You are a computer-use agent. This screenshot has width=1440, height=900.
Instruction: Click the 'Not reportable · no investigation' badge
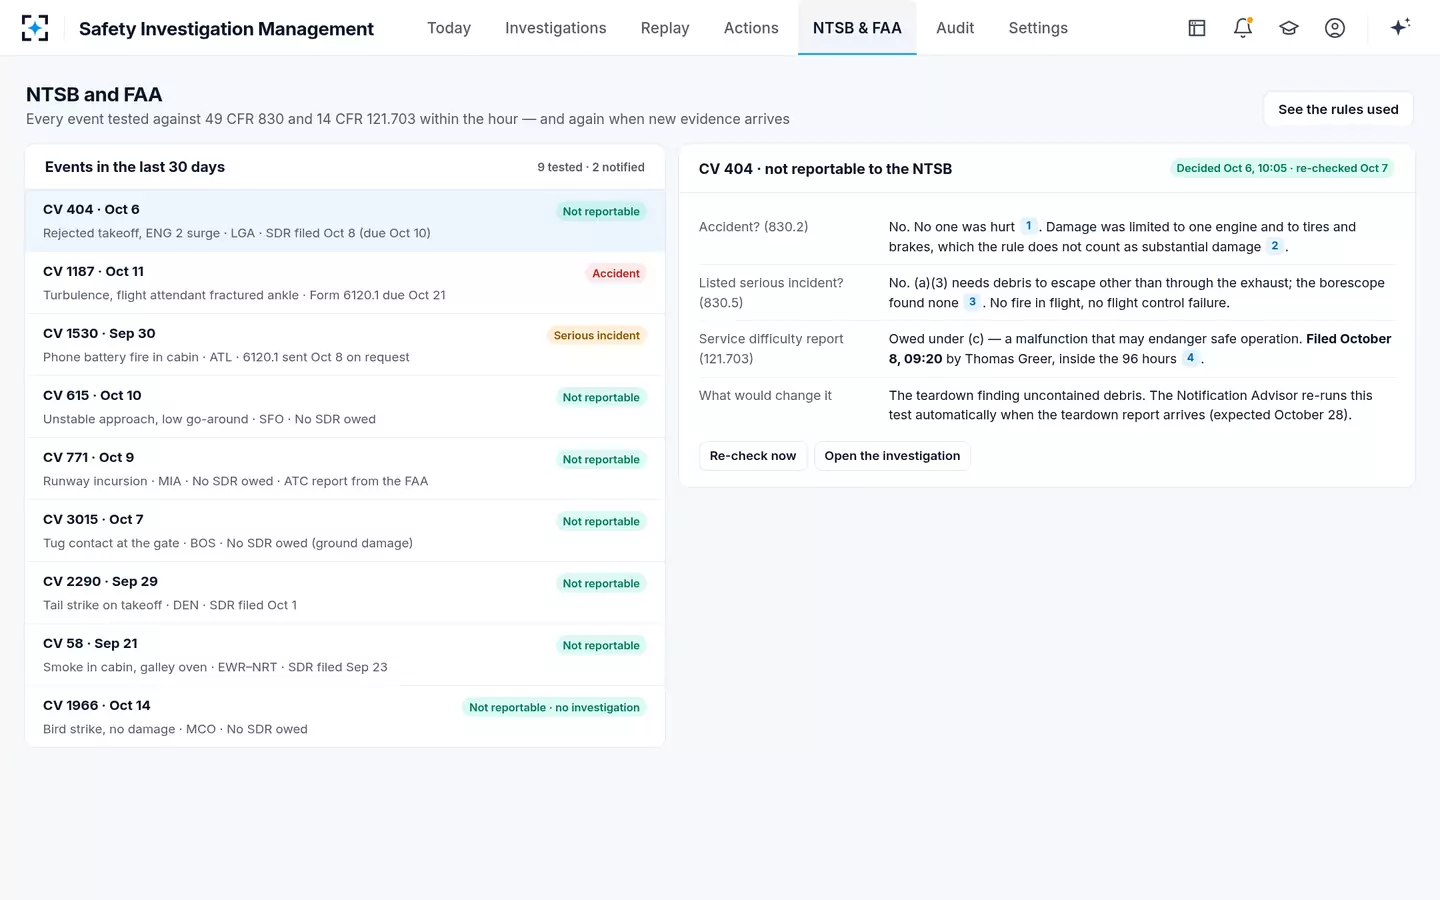tap(554, 707)
